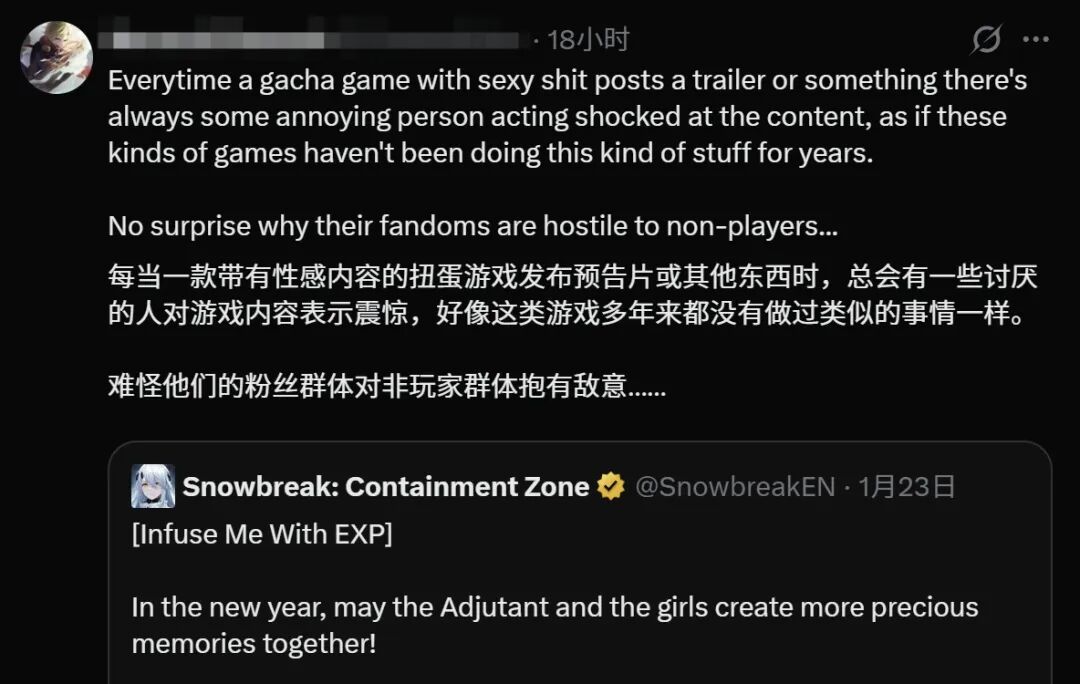Screen dimensions: 1080x684
Task: Open the 18小时 timestamp link
Action: tap(588, 40)
